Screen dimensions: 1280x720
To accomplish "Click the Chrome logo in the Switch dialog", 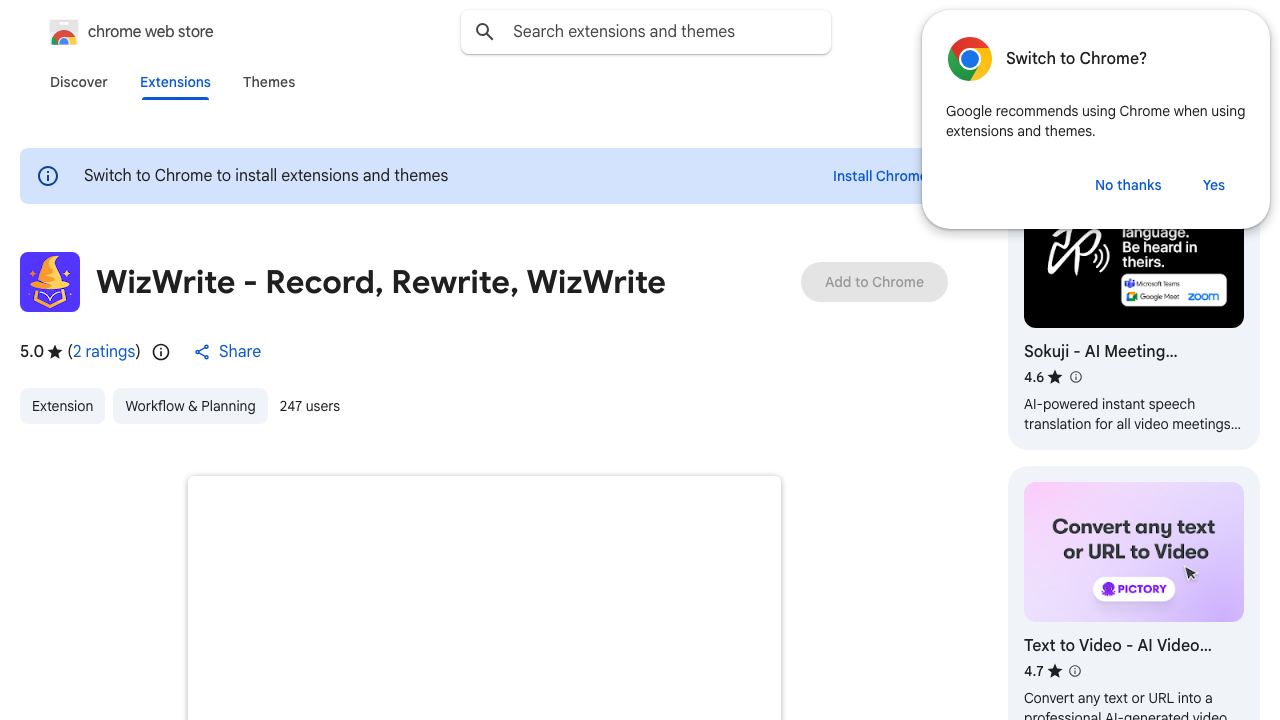I will point(970,59).
